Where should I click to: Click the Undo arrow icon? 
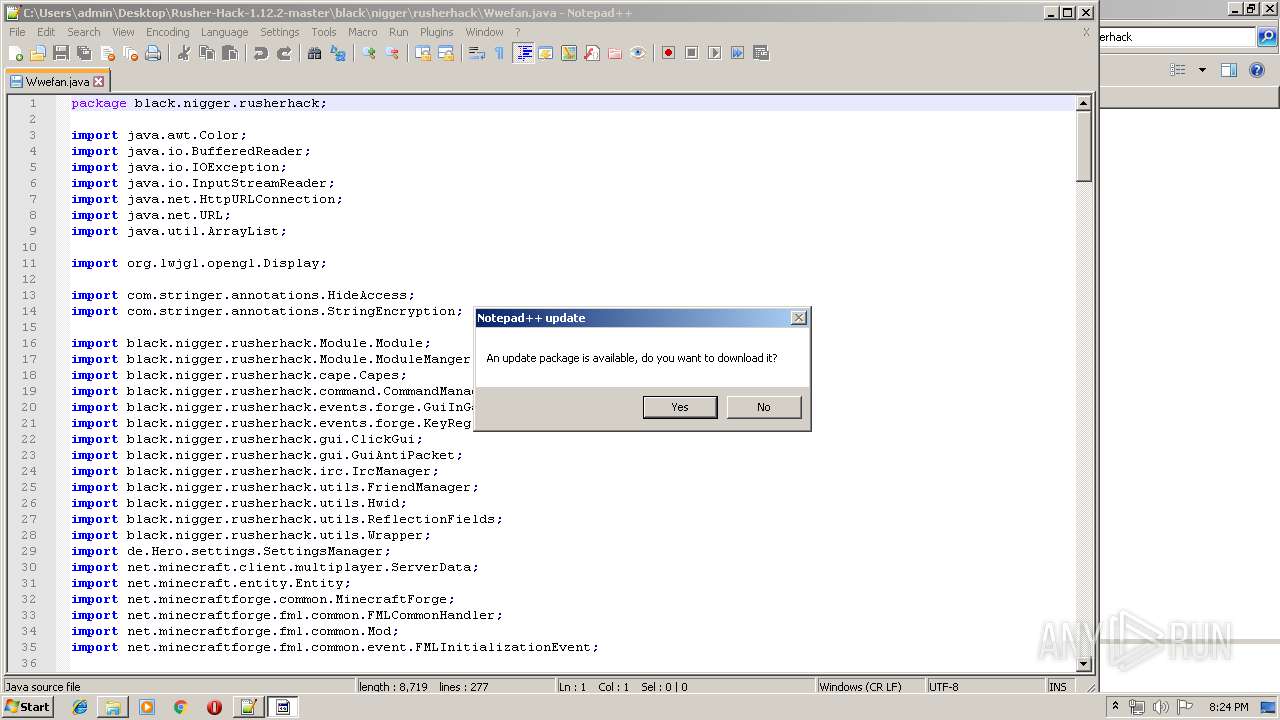[x=261, y=53]
